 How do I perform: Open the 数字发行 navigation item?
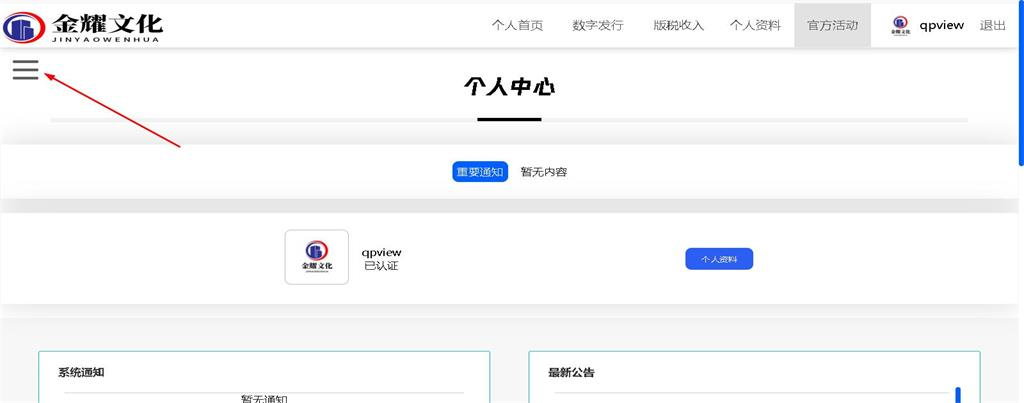(x=598, y=25)
